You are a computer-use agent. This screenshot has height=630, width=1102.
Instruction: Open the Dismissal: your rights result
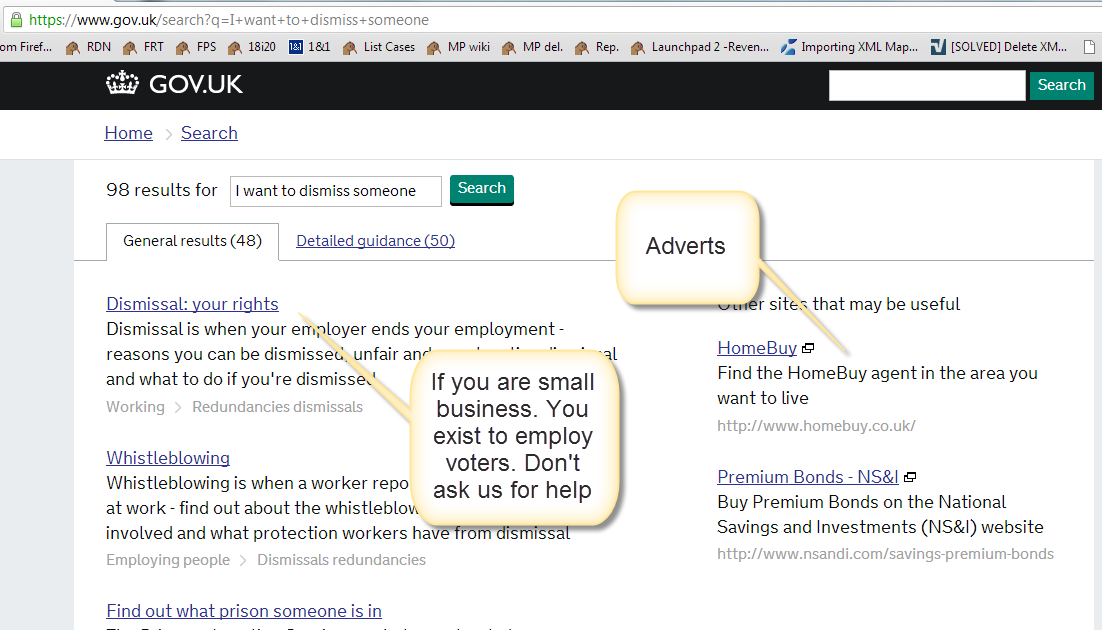point(192,304)
